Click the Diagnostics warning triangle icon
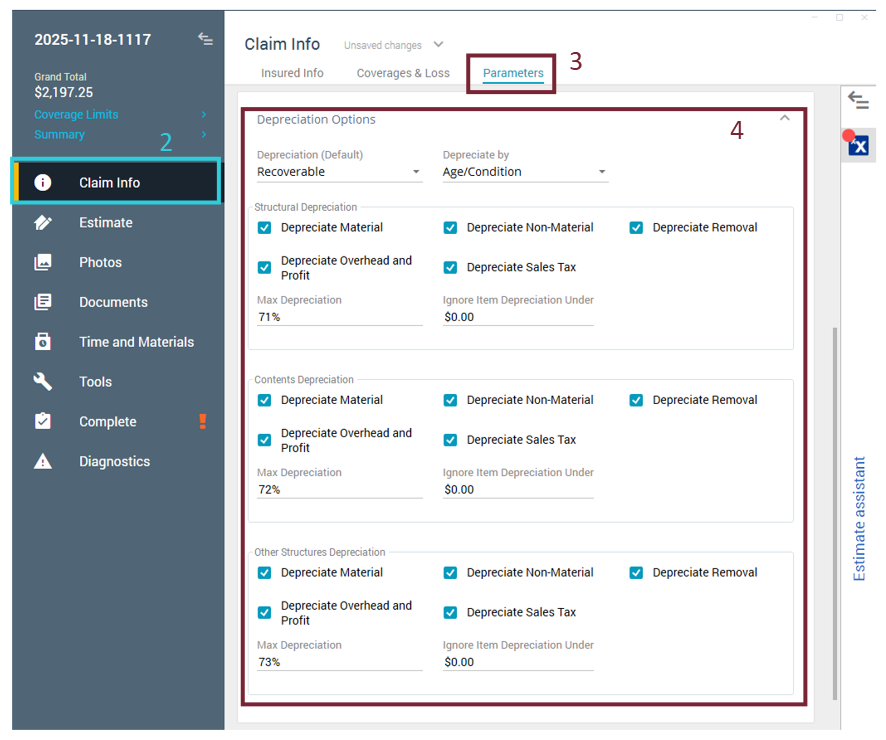 [x=43, y=462]
